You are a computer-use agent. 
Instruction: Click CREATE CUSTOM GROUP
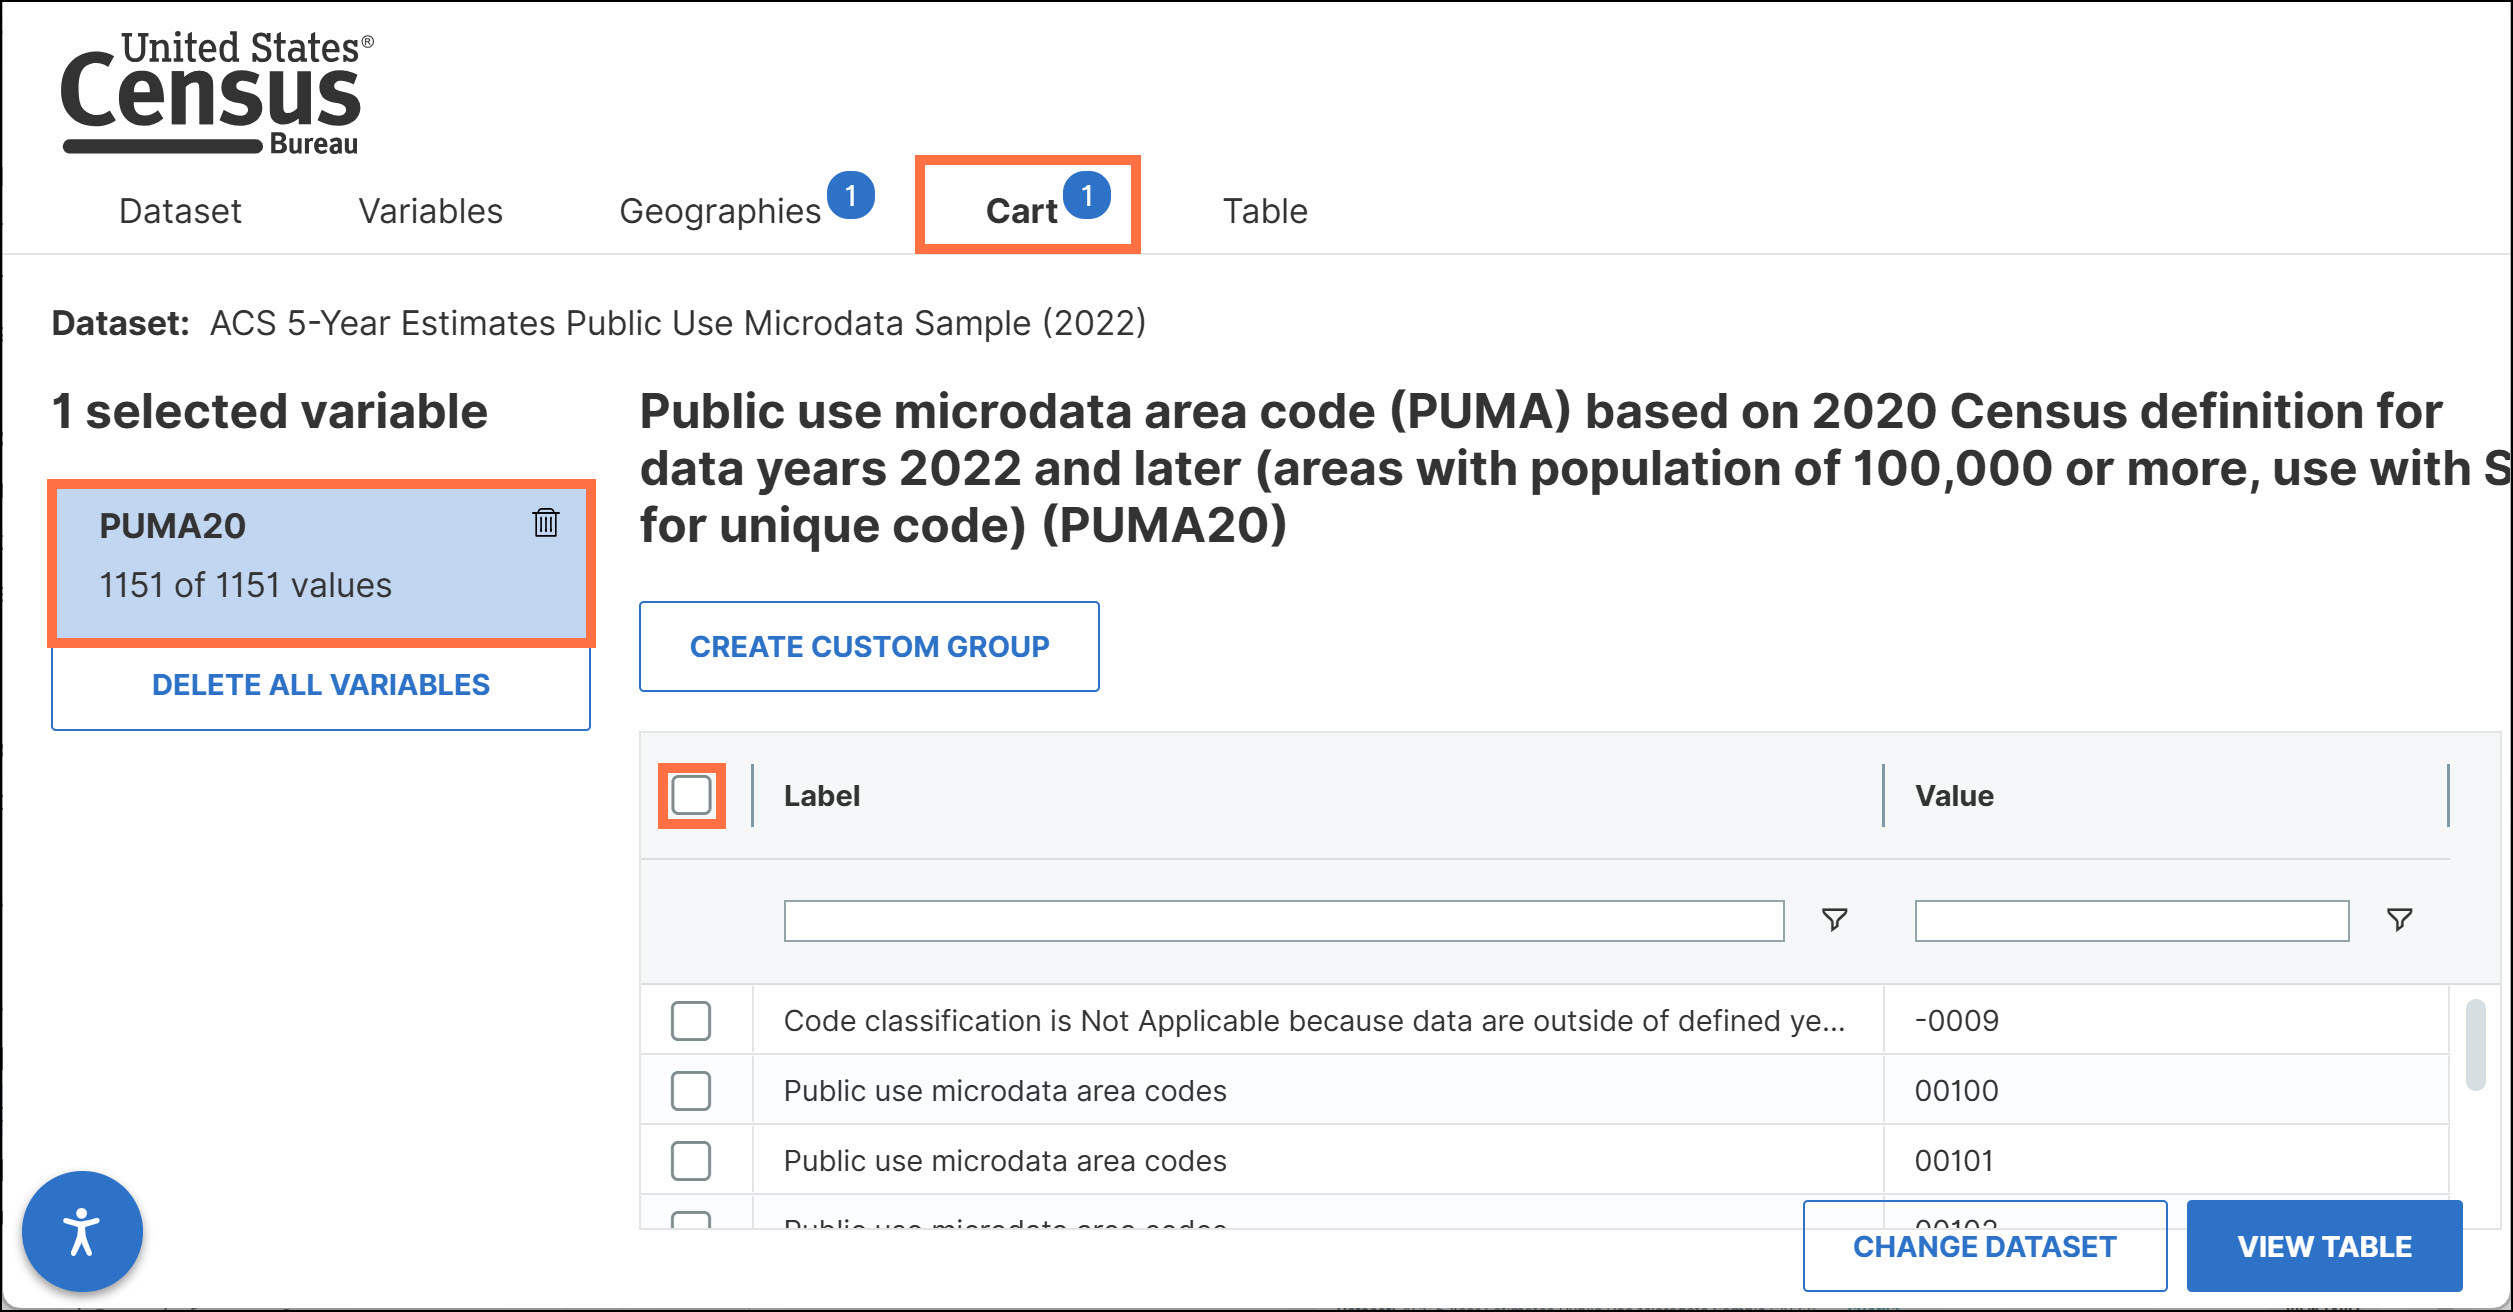pyautogui.click(x=868, y=646)
